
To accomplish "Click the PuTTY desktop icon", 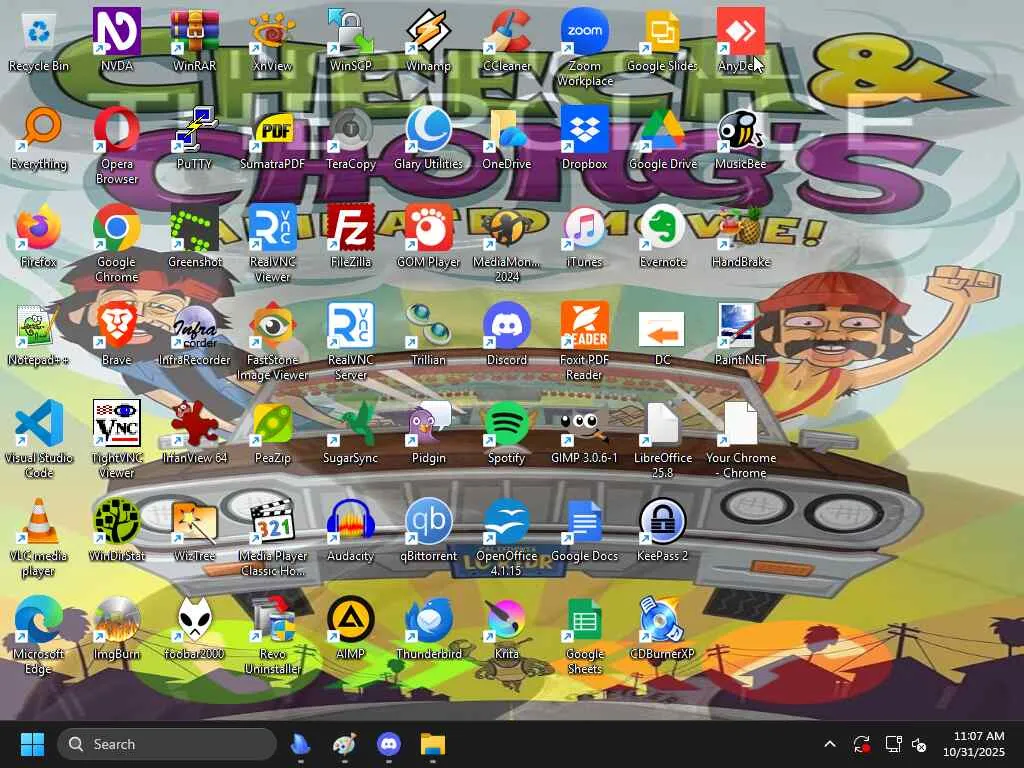I will [195, 129].
